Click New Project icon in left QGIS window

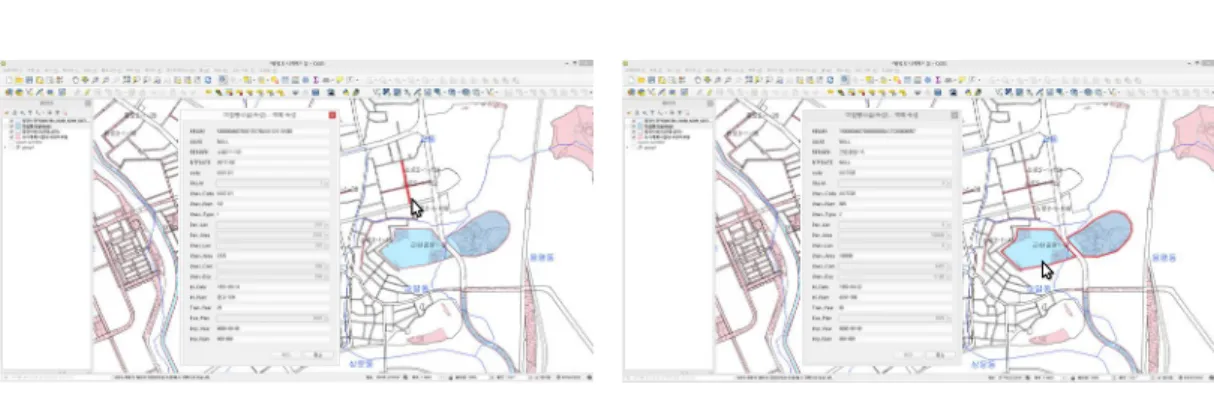pos(9,80)
